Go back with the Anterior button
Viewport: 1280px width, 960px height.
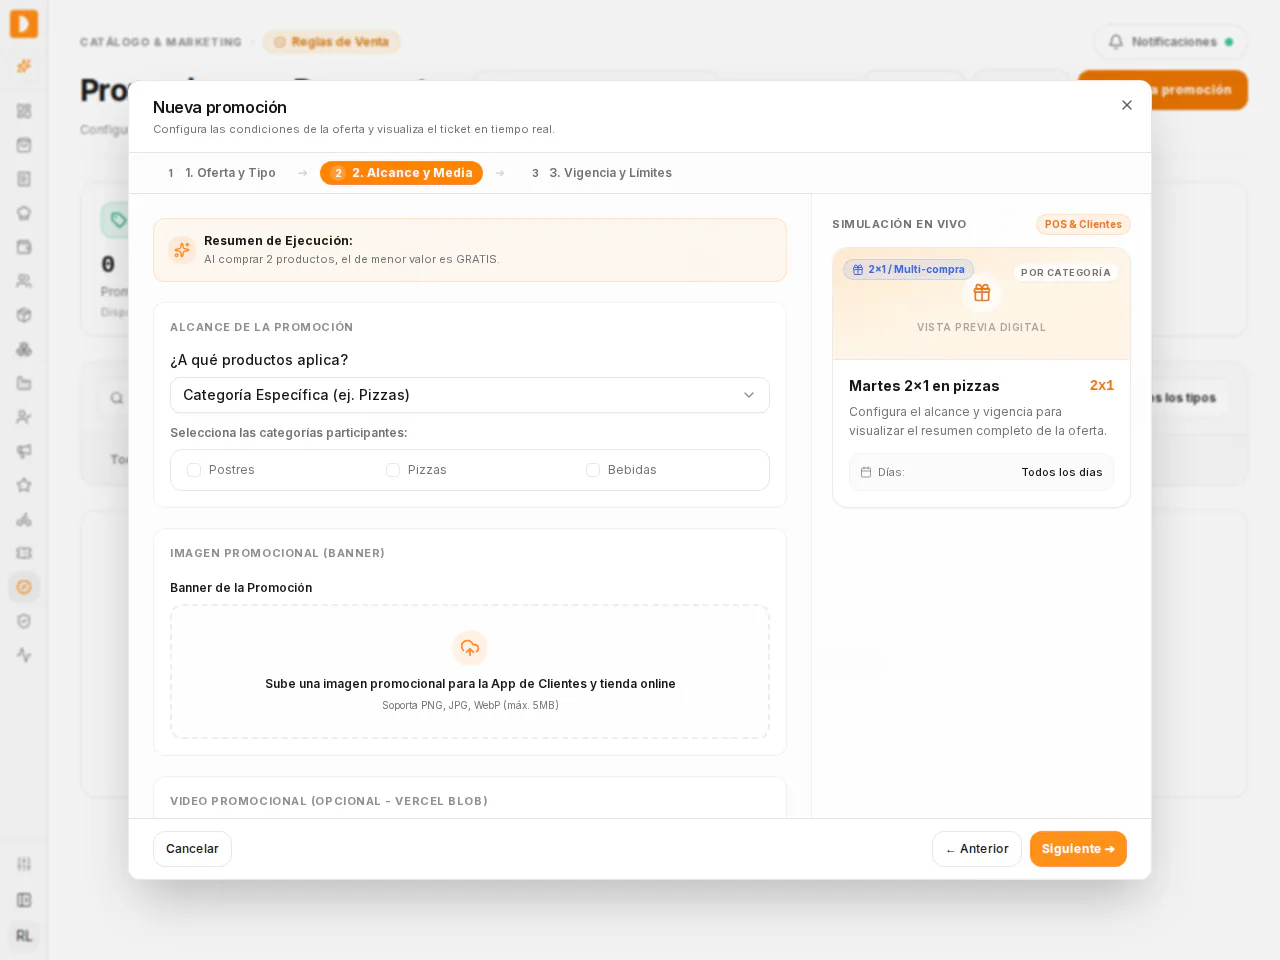(977, 849)
